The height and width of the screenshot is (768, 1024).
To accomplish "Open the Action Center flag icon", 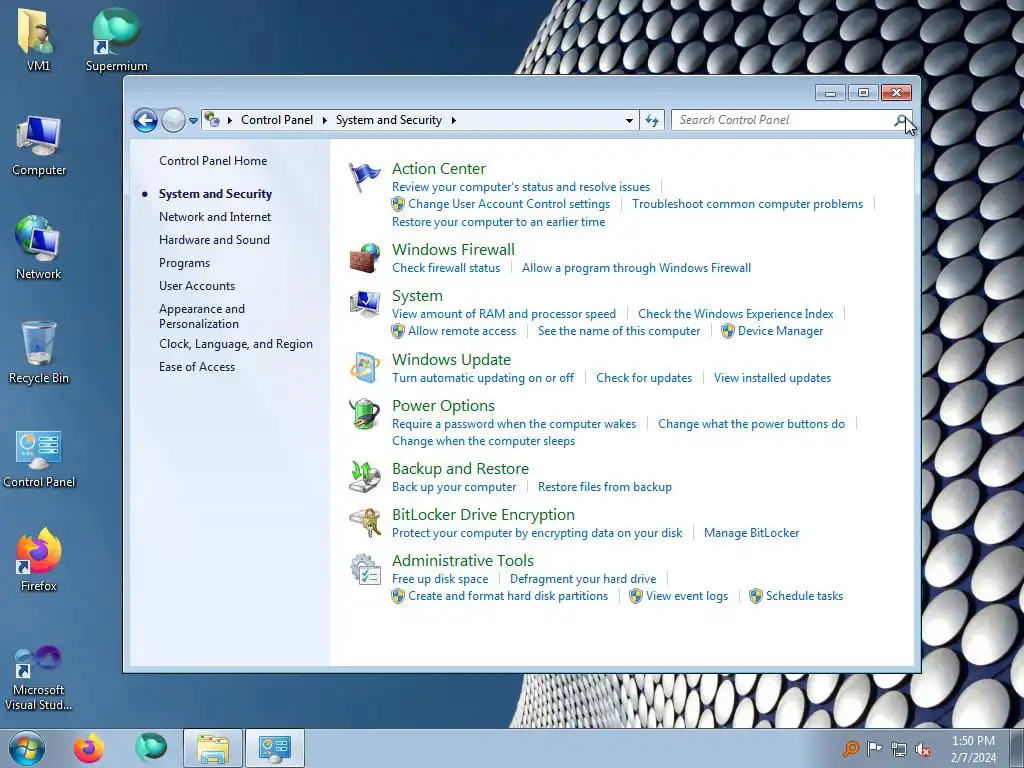I will (x=364, y=177).
